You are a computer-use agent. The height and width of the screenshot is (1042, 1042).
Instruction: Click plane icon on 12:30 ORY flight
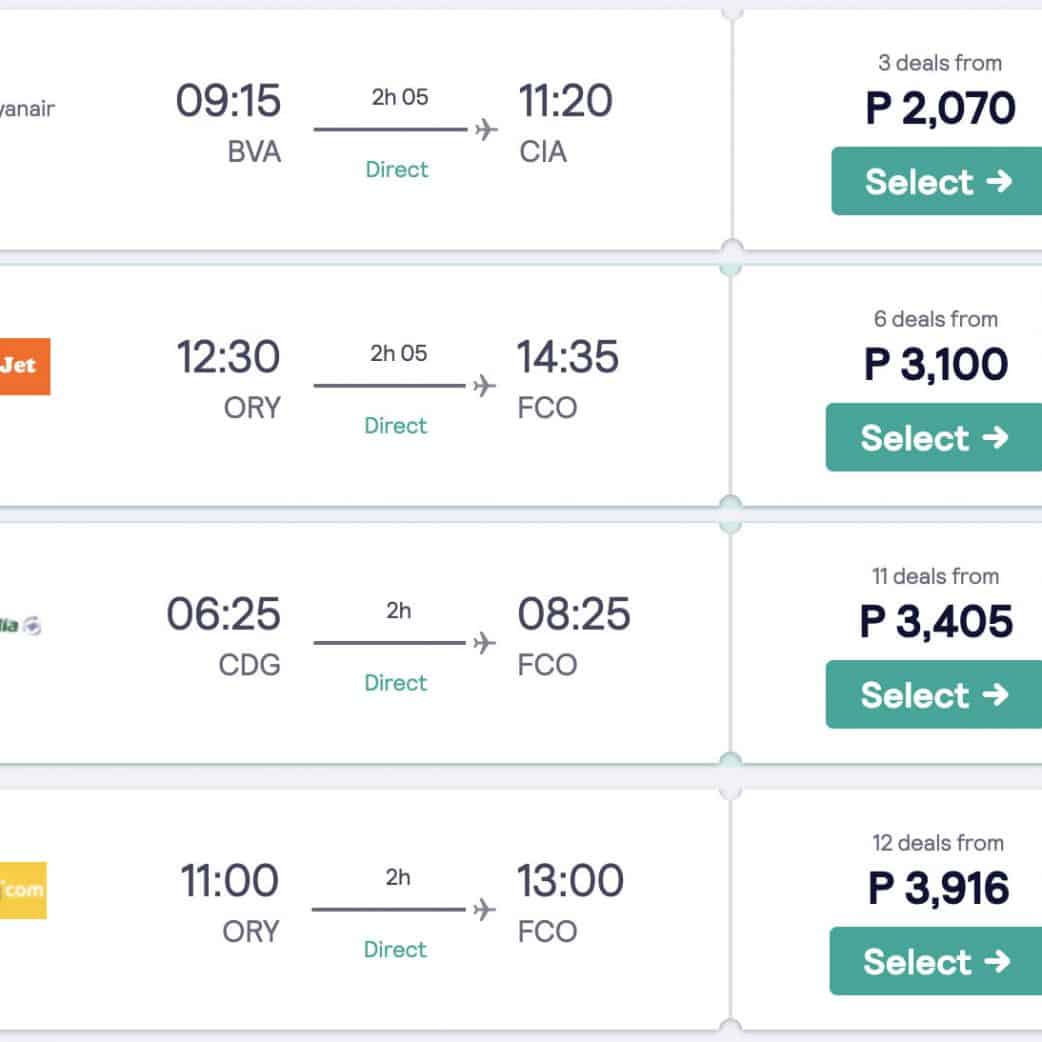click(x=485, y=386)
